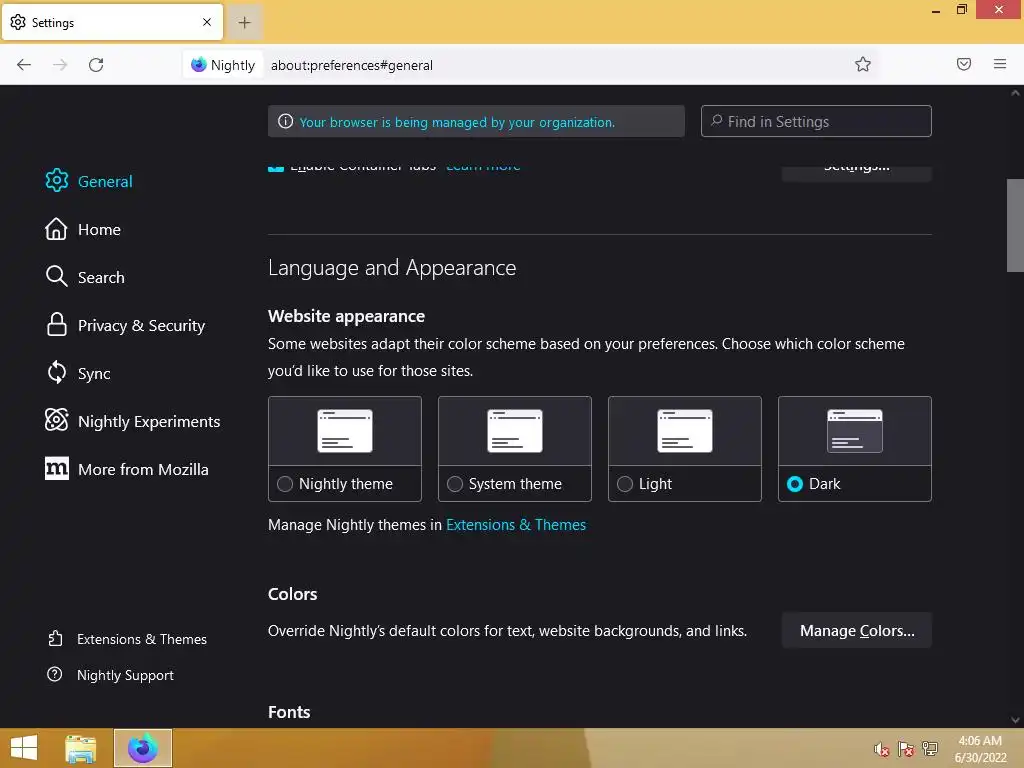Close the Settings tab
Image resolution: width=1024 pixels, height=768 pixels.
[x=207, y=22]
